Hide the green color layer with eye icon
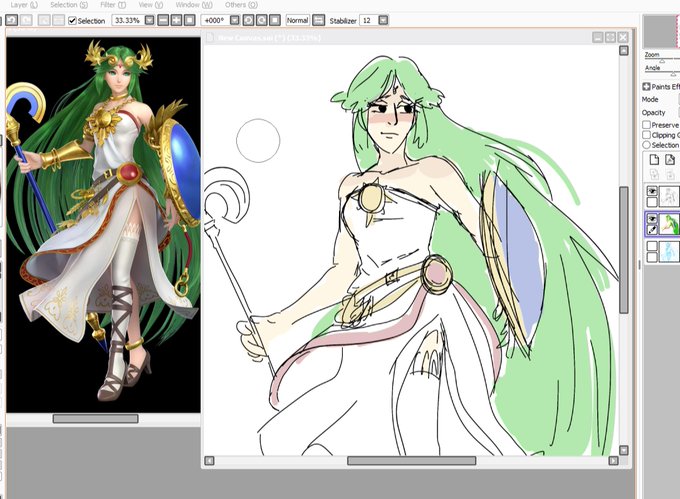This screenshot has height=499, width=680. pos(652,219)
